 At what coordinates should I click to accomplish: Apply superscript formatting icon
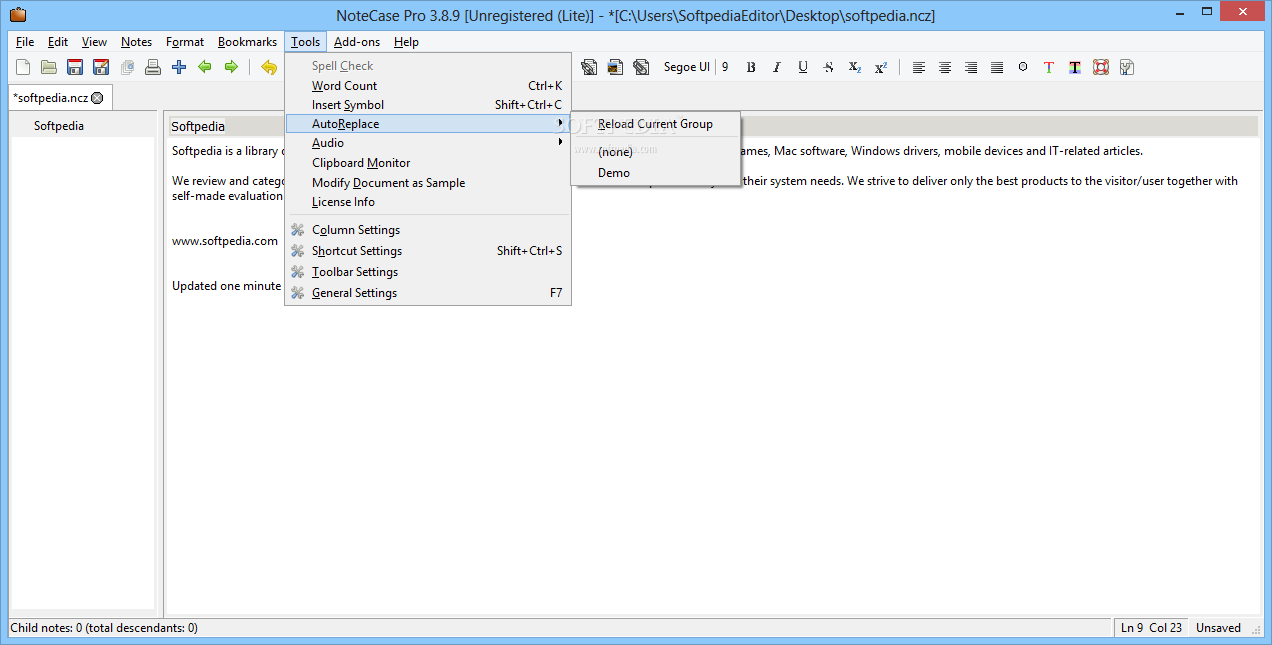tap(881, 67)
